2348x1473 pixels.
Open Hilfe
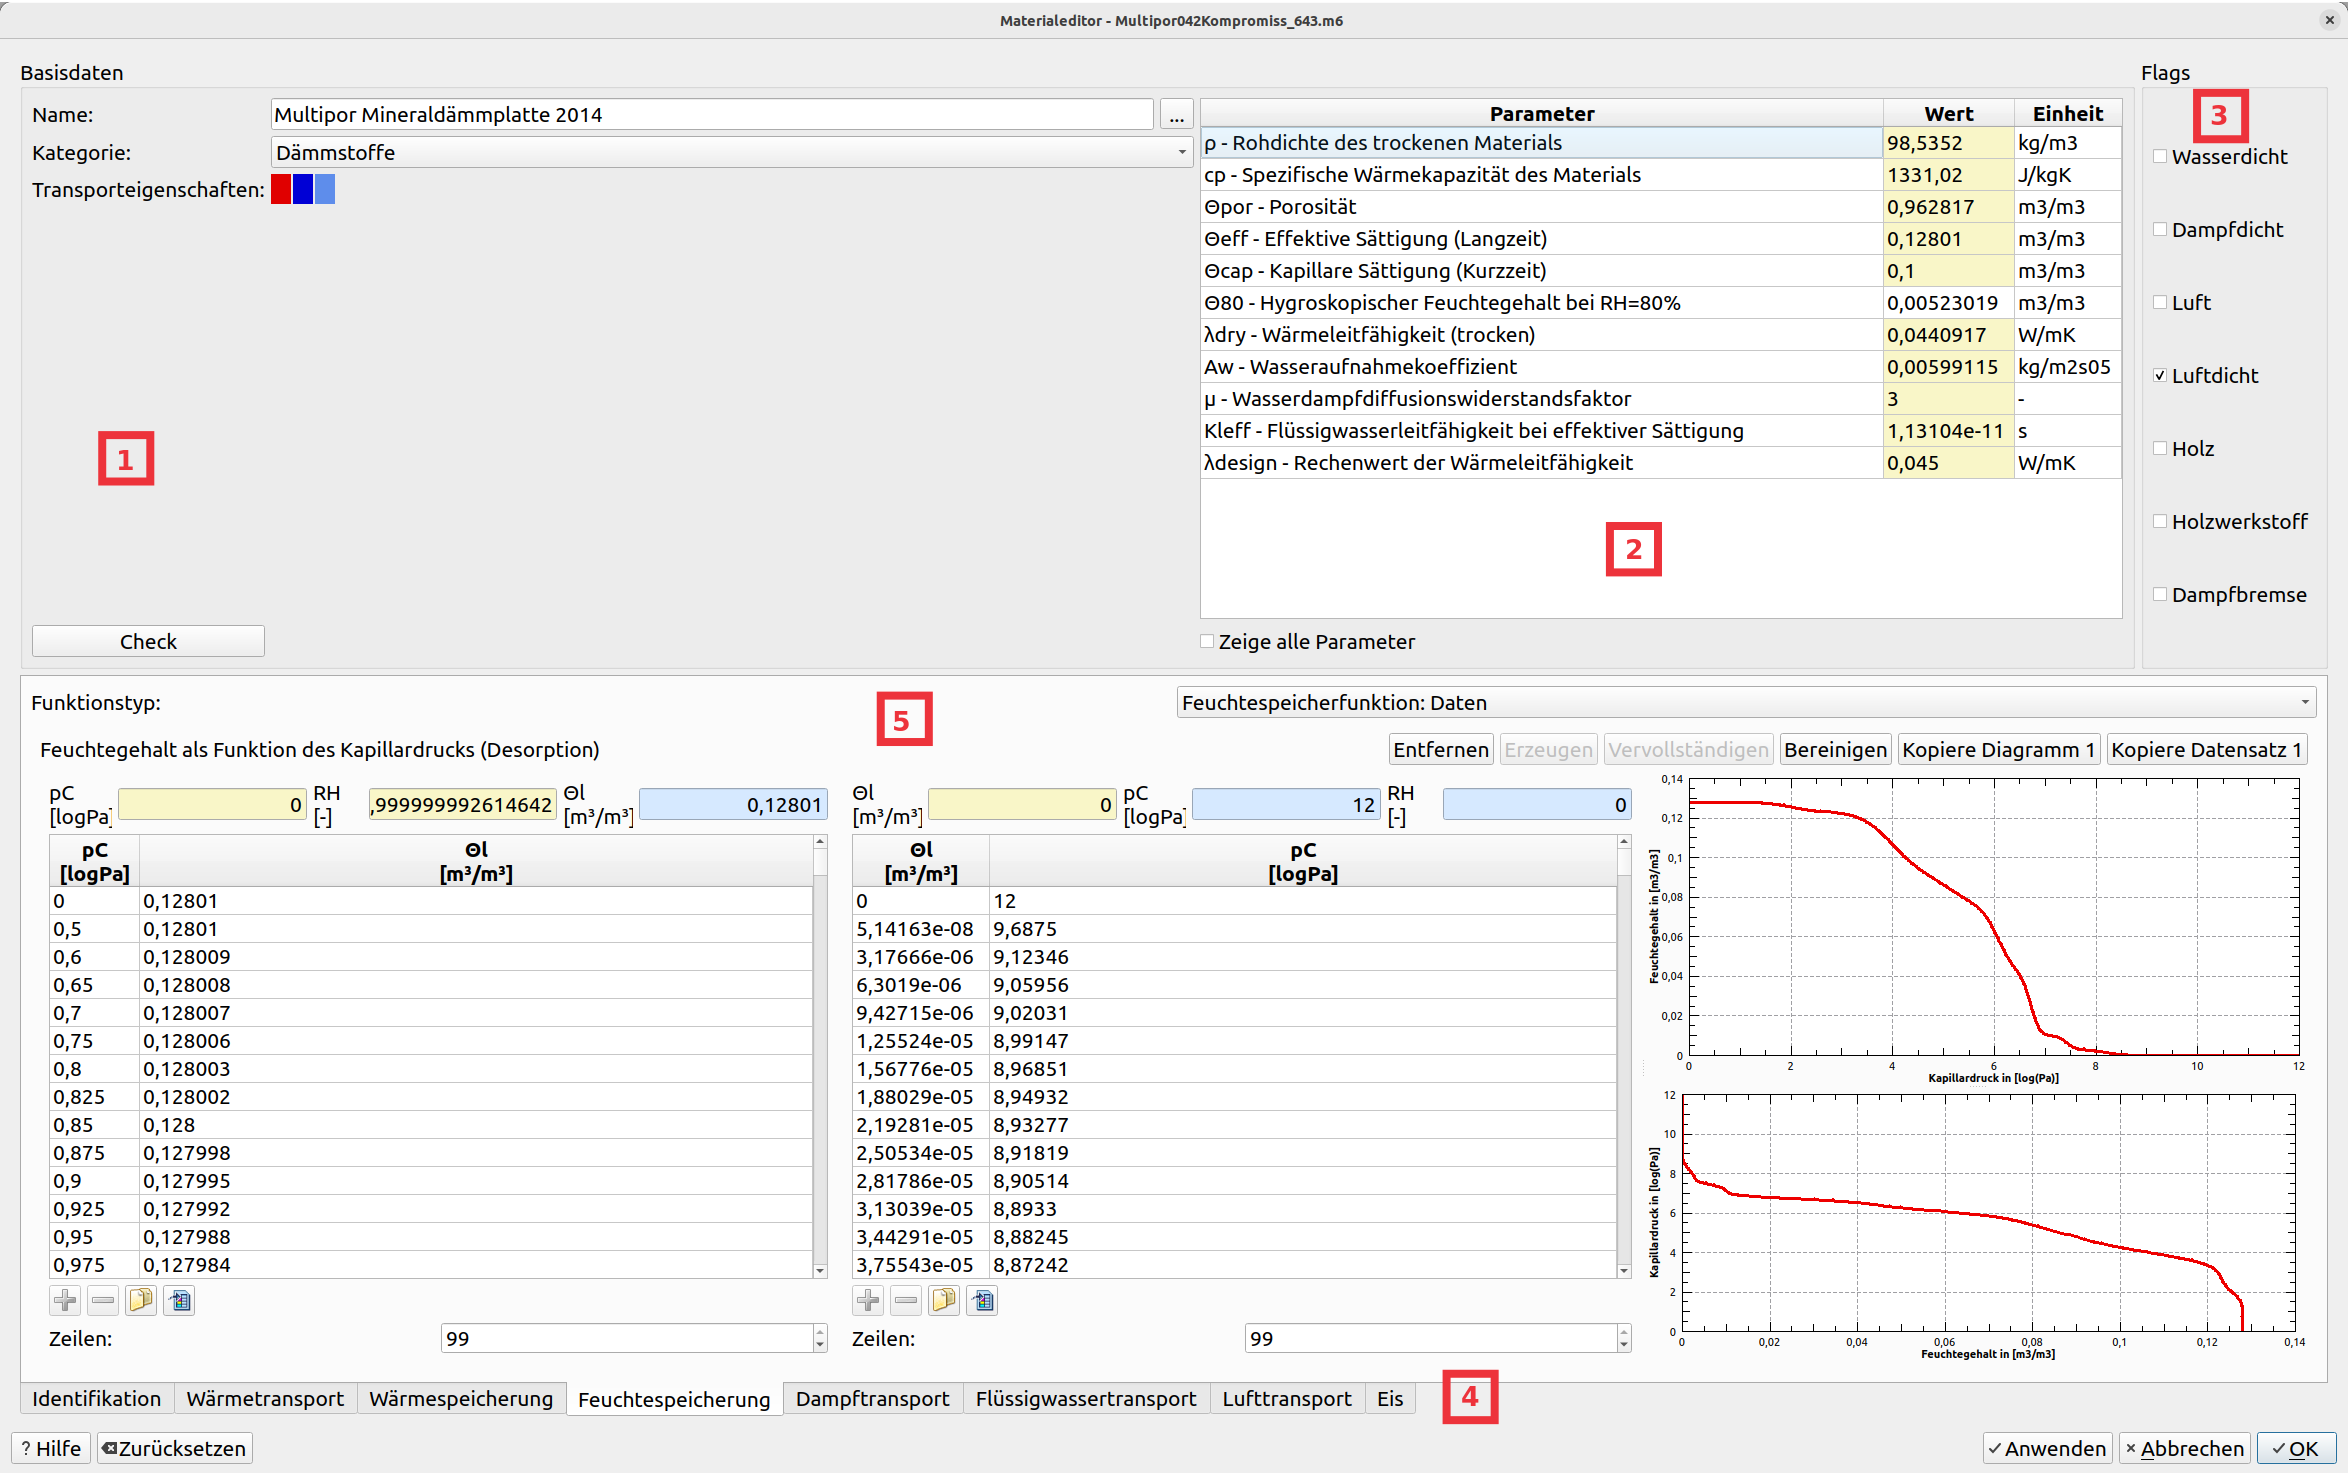[x=51, y=1448]
